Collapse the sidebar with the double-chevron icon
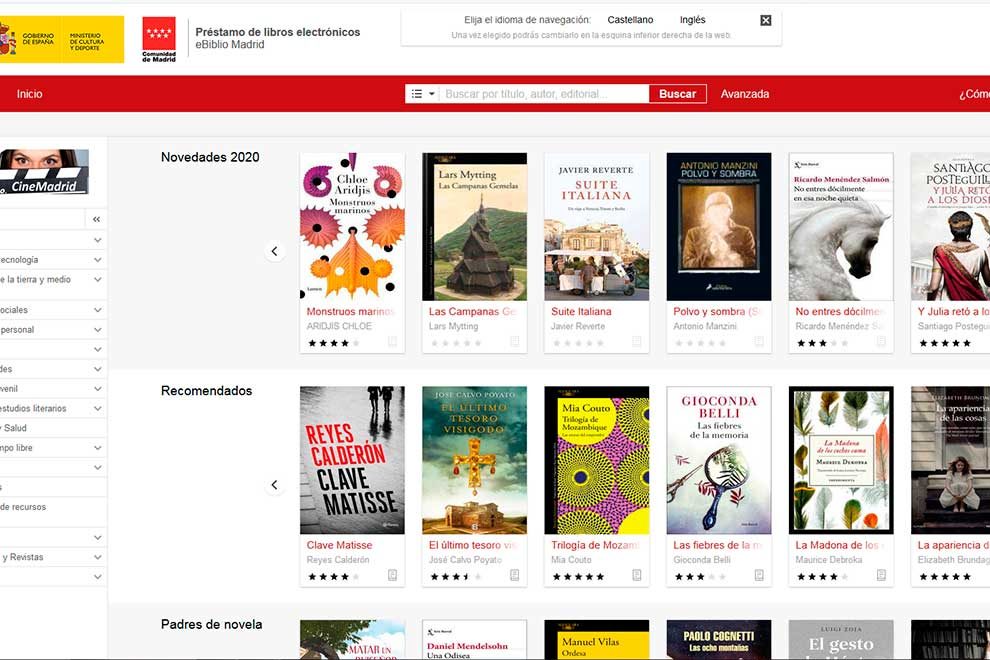The image size is (990, 660). (x=96, y=219)
